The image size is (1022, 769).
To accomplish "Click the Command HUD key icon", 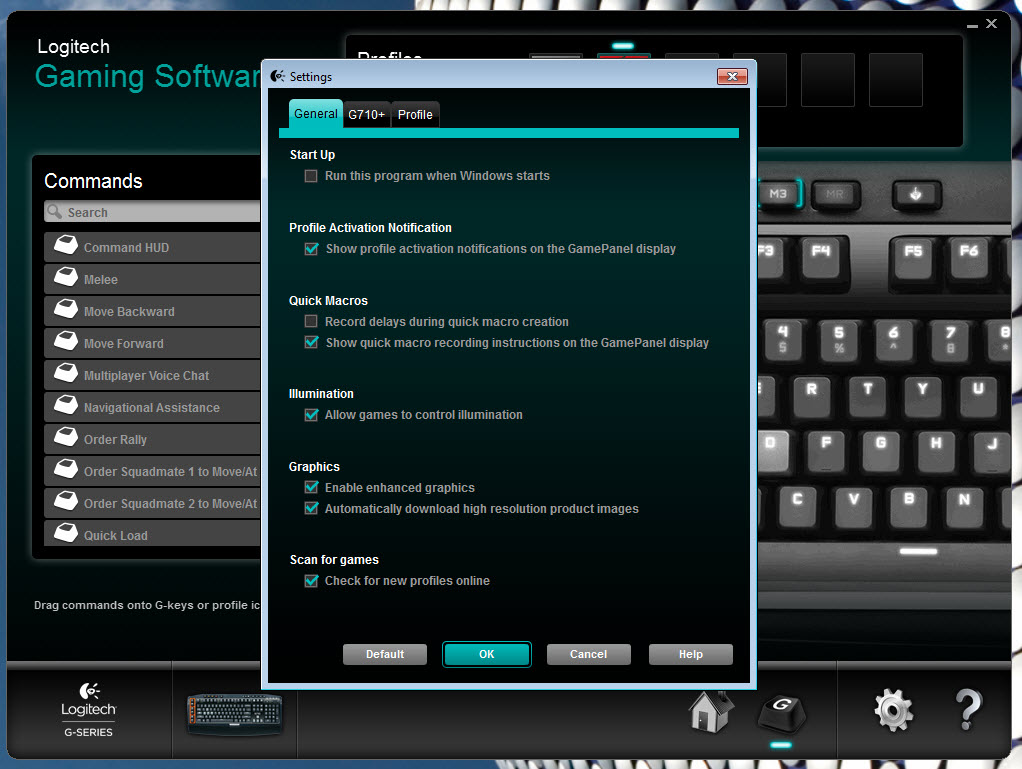I will pos(66,246).
